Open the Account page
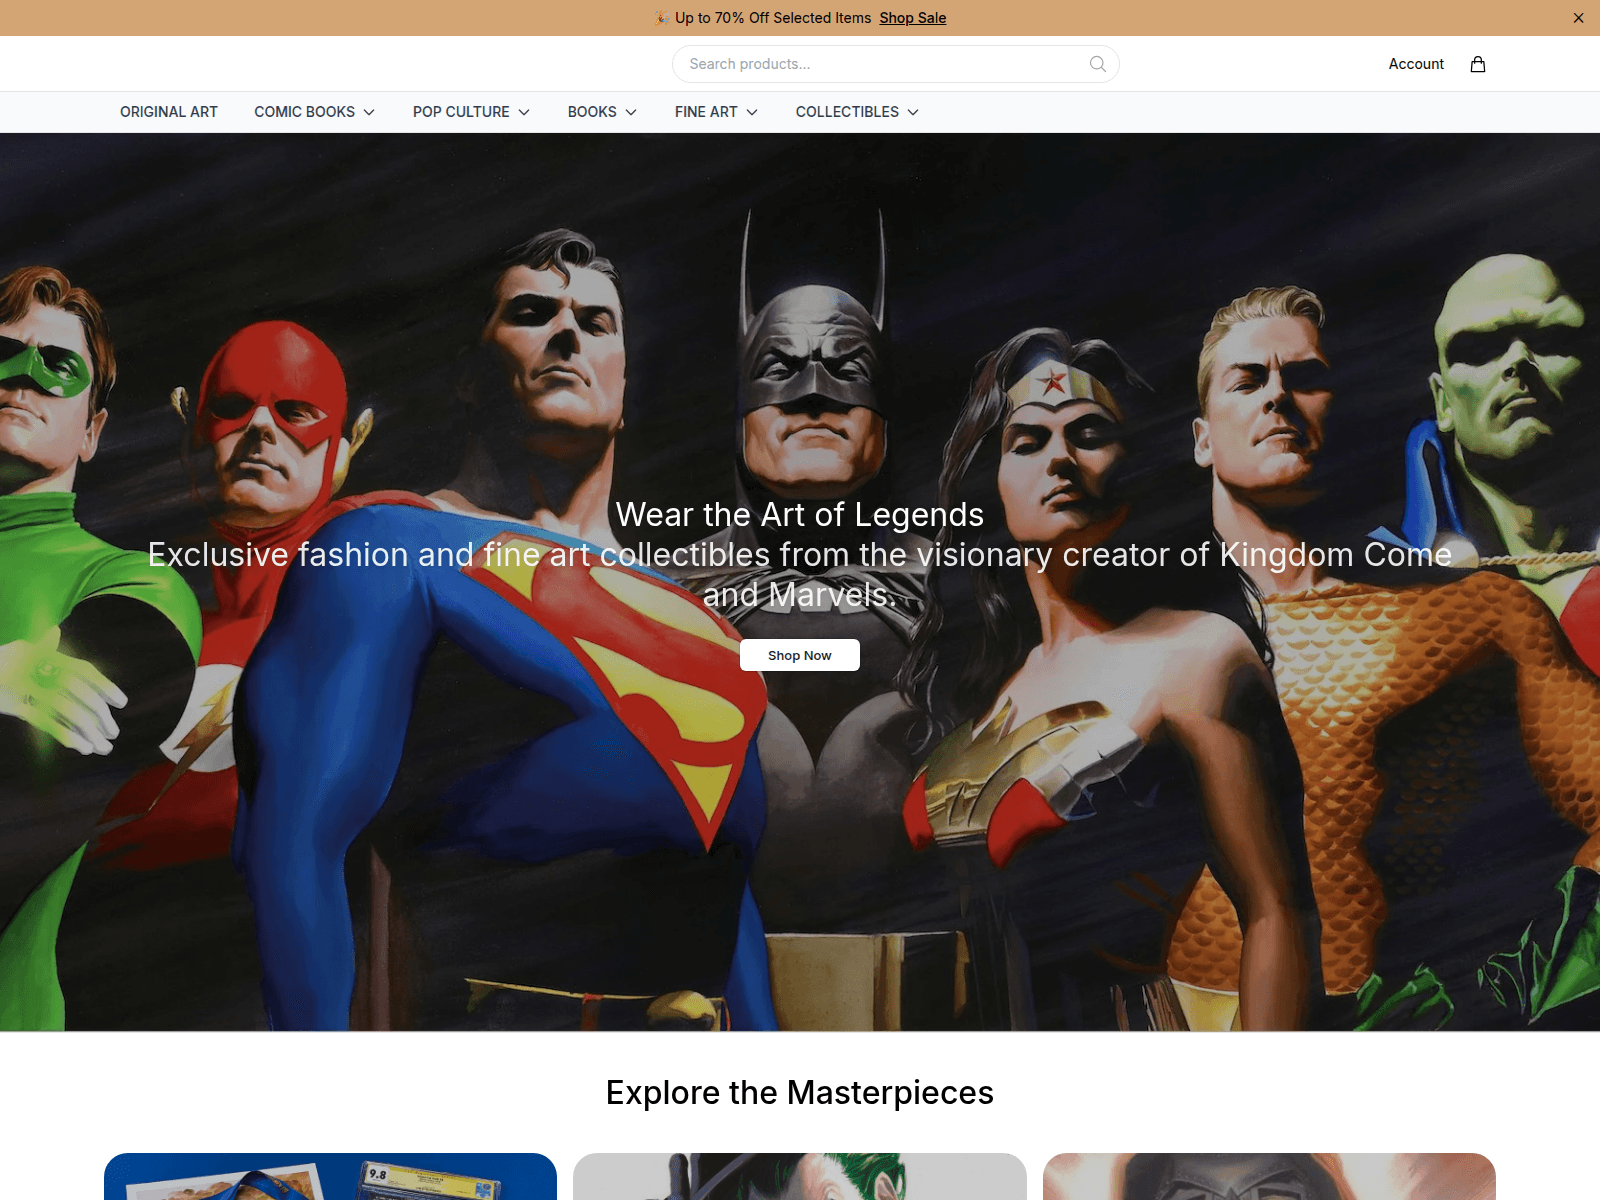Screen dimensions: 1600x1200 [1416, 64]
